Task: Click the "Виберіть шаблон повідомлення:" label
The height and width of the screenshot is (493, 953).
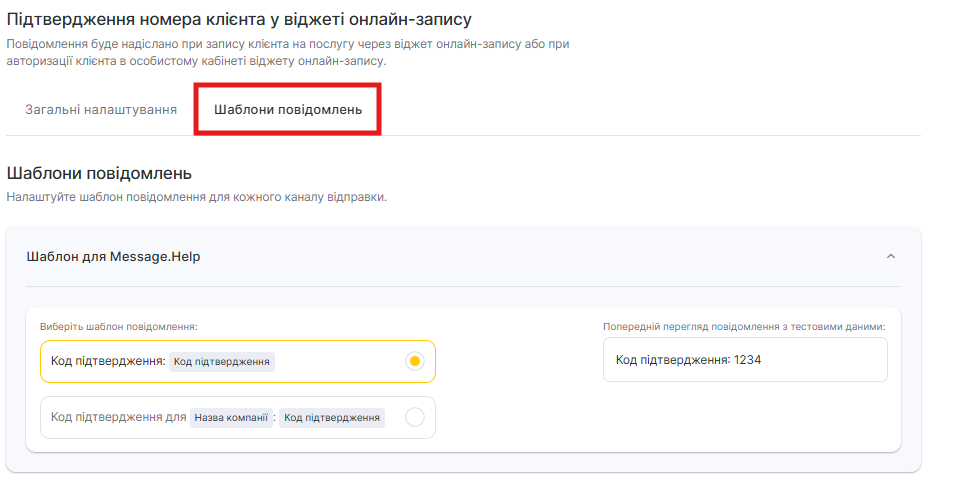Action: pos(119,326)
